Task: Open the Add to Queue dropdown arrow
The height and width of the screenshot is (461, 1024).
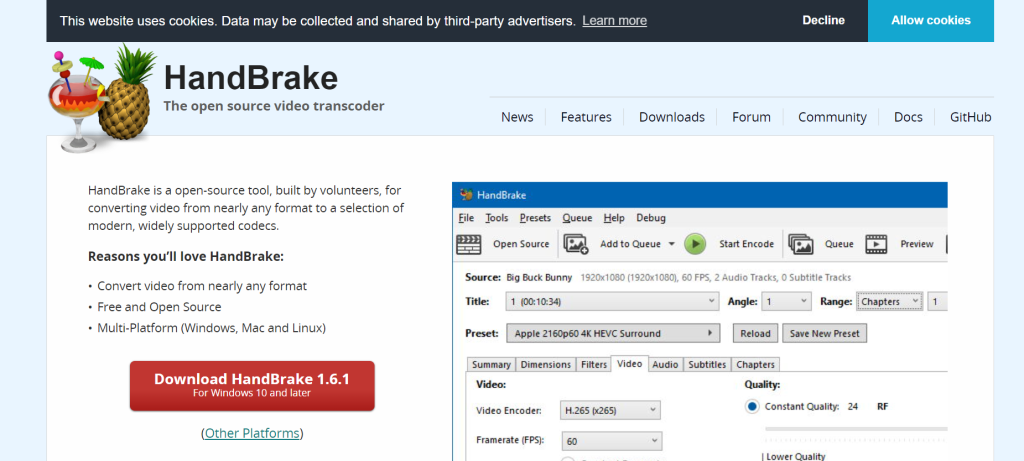Action: point(671,244)
